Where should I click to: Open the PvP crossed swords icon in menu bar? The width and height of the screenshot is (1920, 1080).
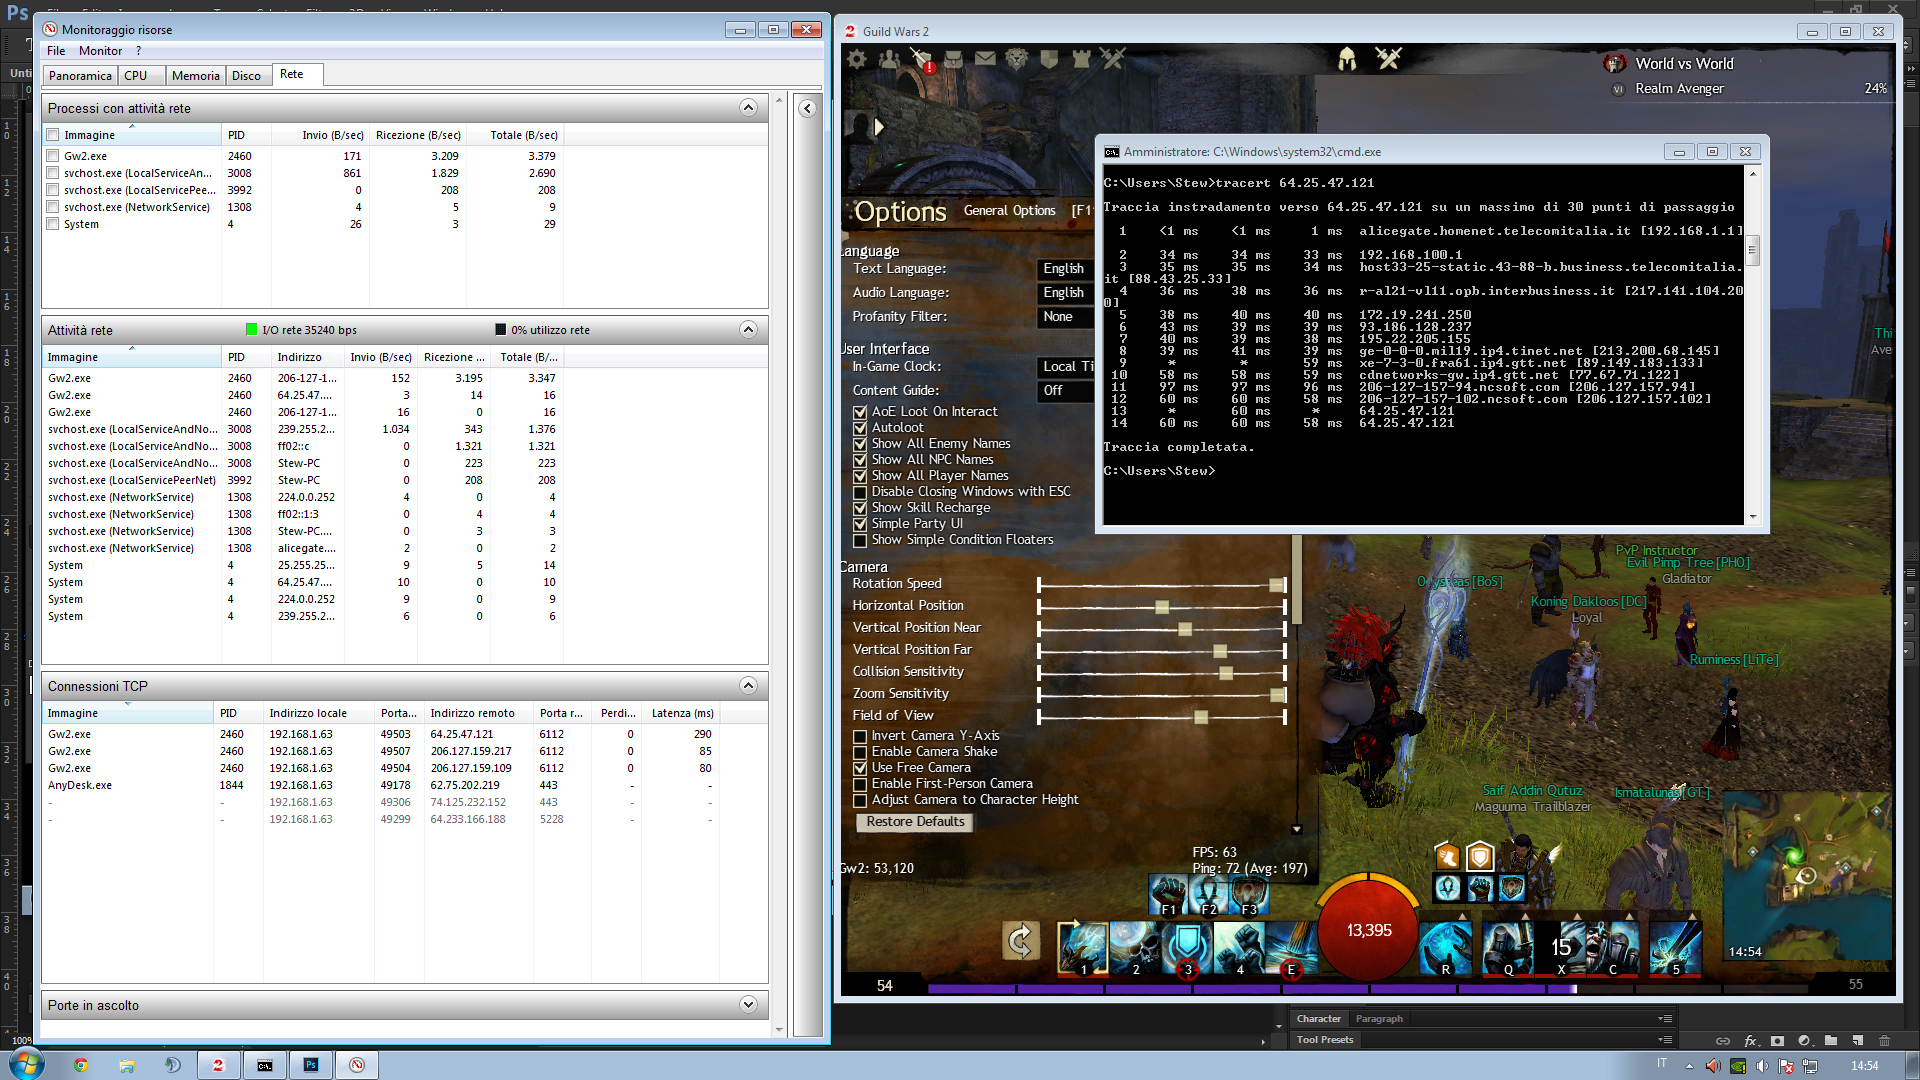click(1113, 59)
